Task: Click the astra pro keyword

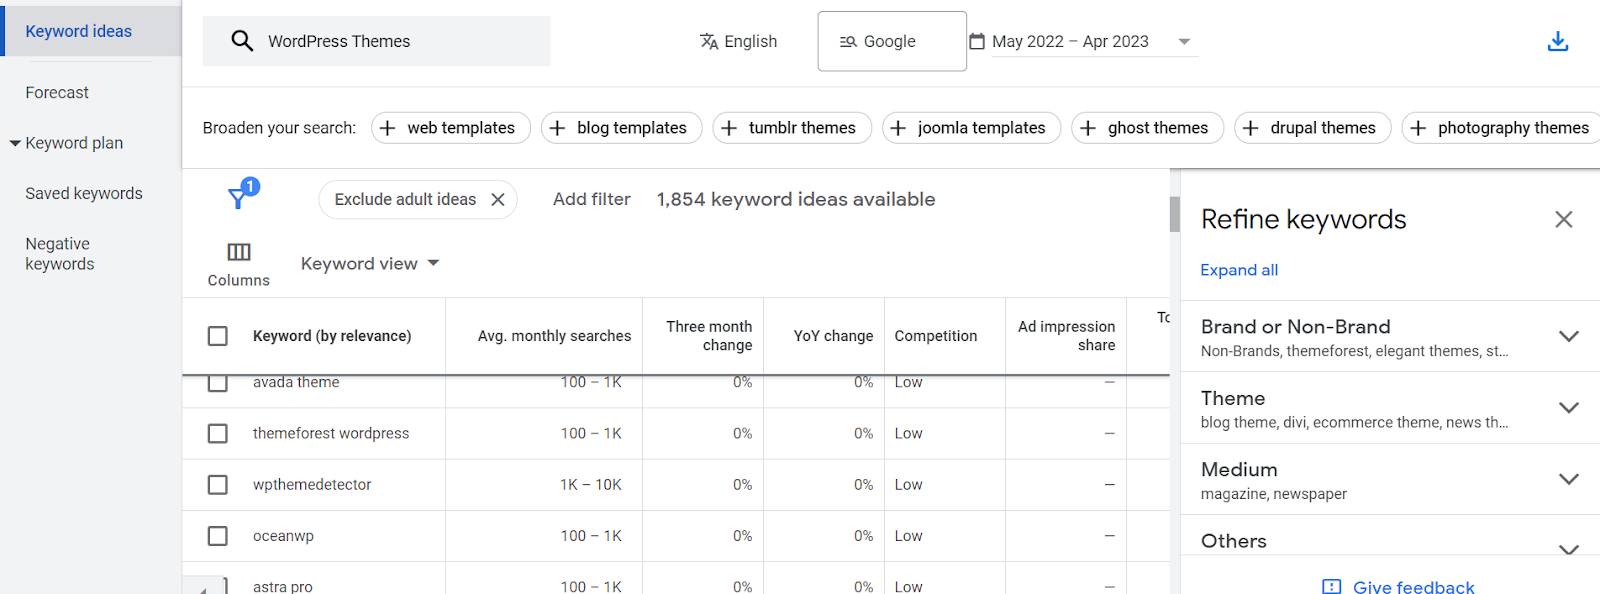Action: [283, 586]
